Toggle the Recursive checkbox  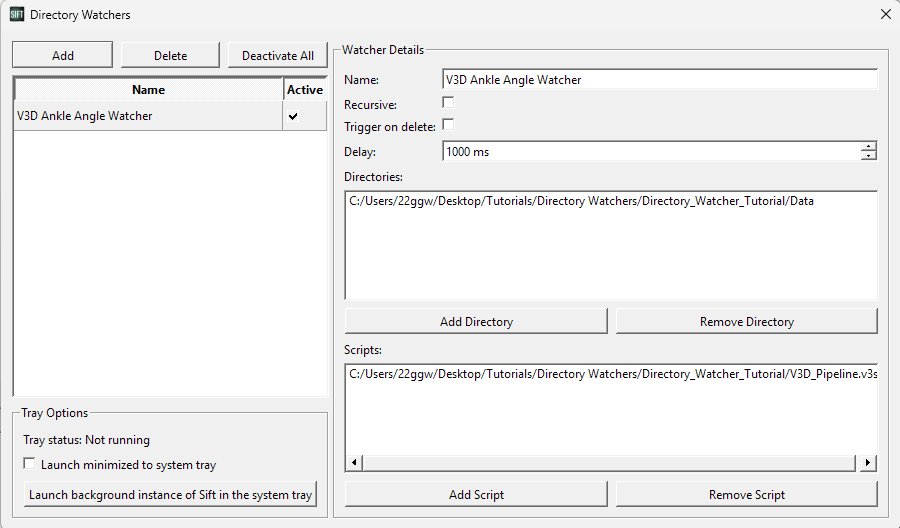point(448,103)
